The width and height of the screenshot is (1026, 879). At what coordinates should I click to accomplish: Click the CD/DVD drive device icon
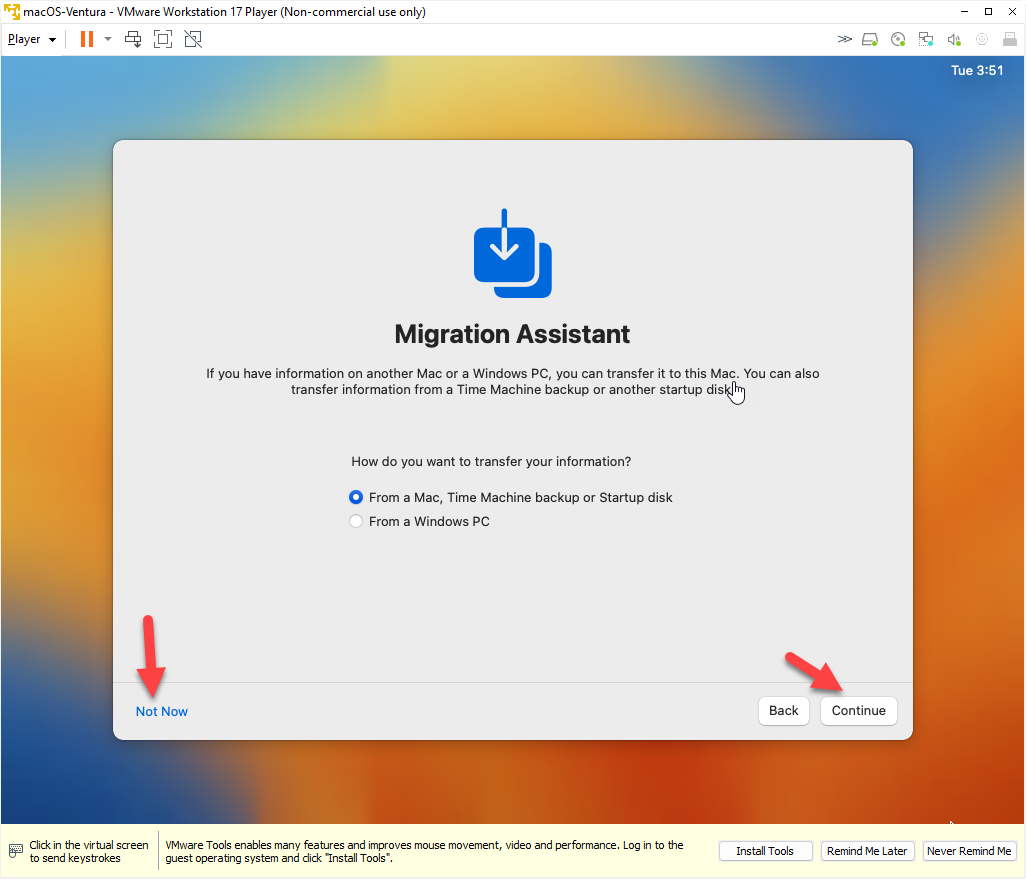(x=898, y=39)
